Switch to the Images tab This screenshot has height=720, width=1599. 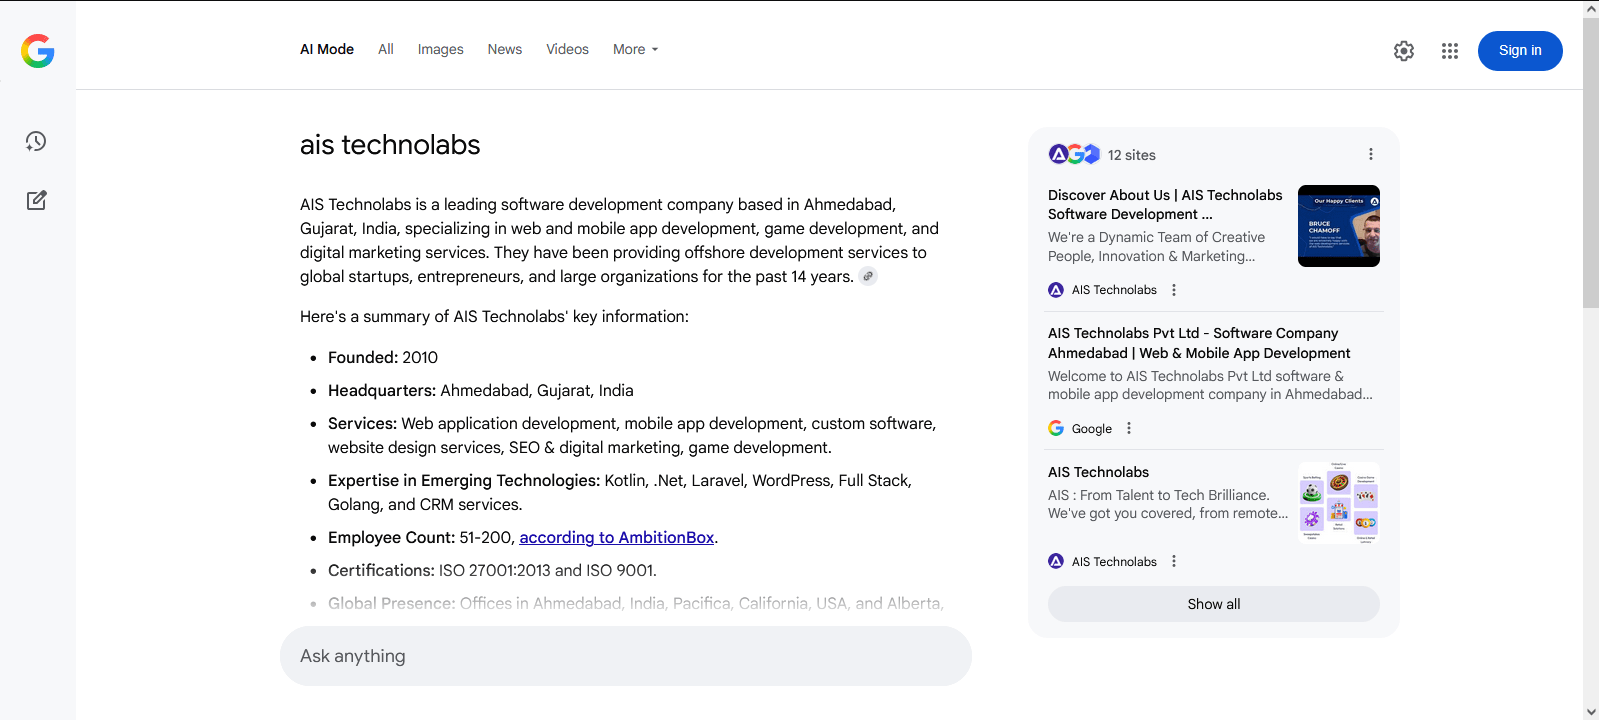click(x=440, y=49)
